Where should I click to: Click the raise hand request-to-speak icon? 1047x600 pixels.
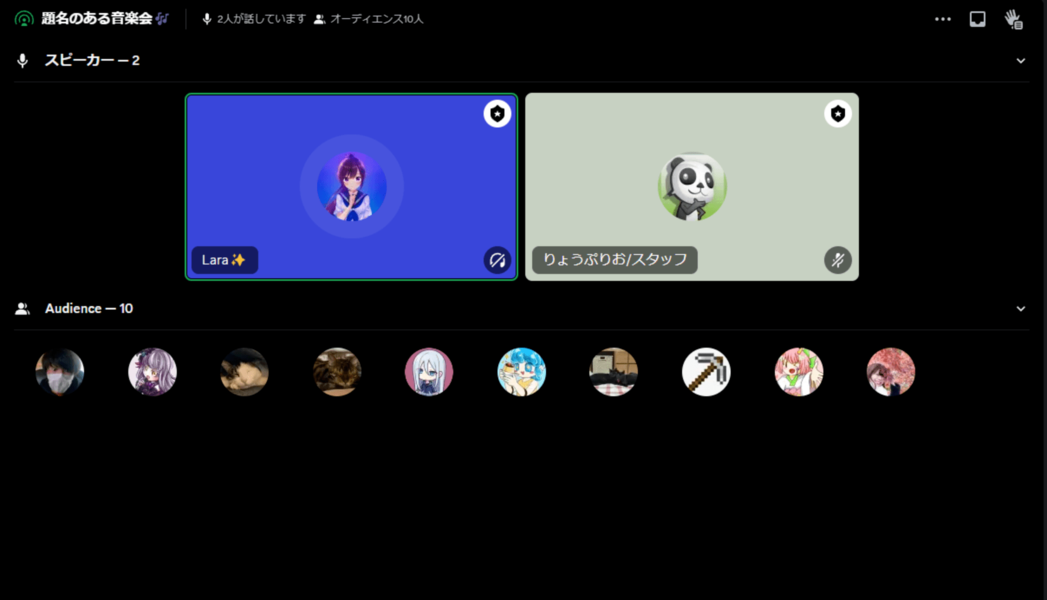(x=1012, y=19)
